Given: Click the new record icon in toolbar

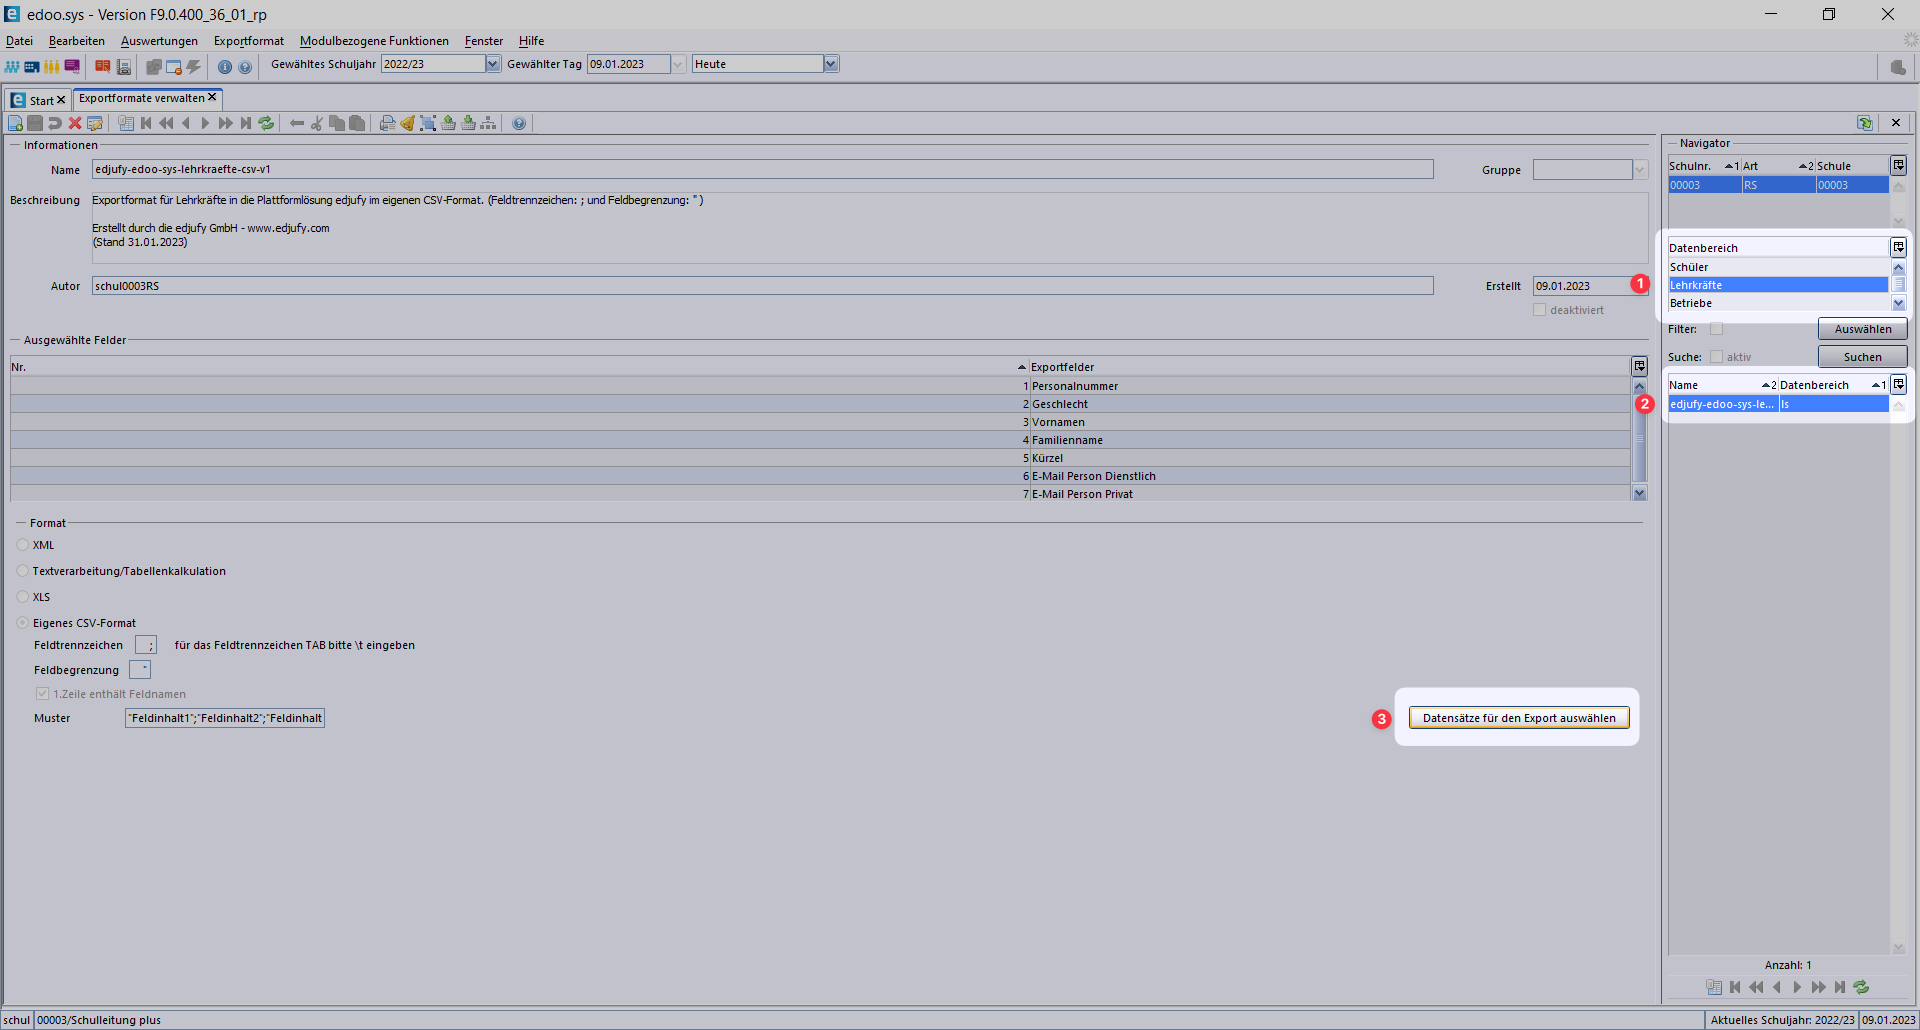Looking at the screenshot, I should pos(15,123).
